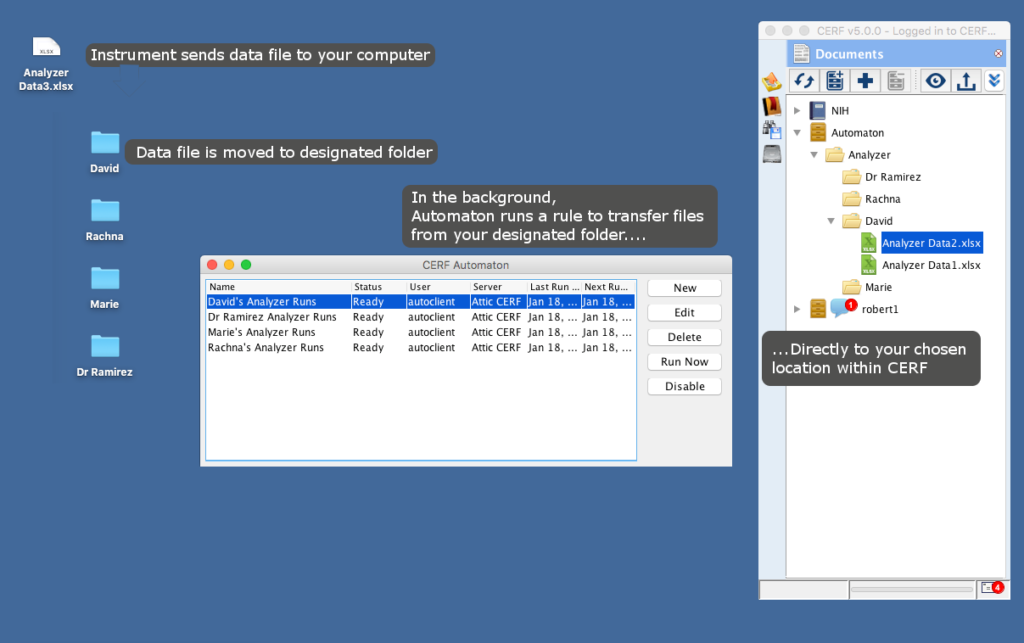Screen dimensions: 1024x643
Task: Click the progress bar in CERF status bar
Action: click(x=912, y=589)
